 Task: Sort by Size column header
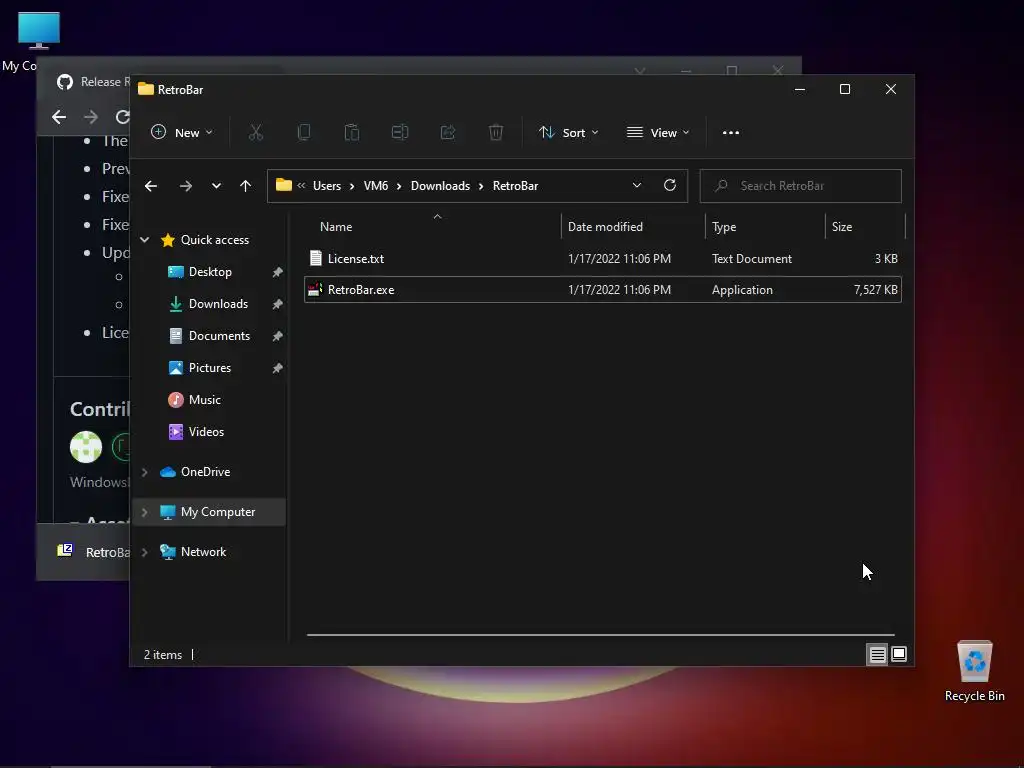842,227
